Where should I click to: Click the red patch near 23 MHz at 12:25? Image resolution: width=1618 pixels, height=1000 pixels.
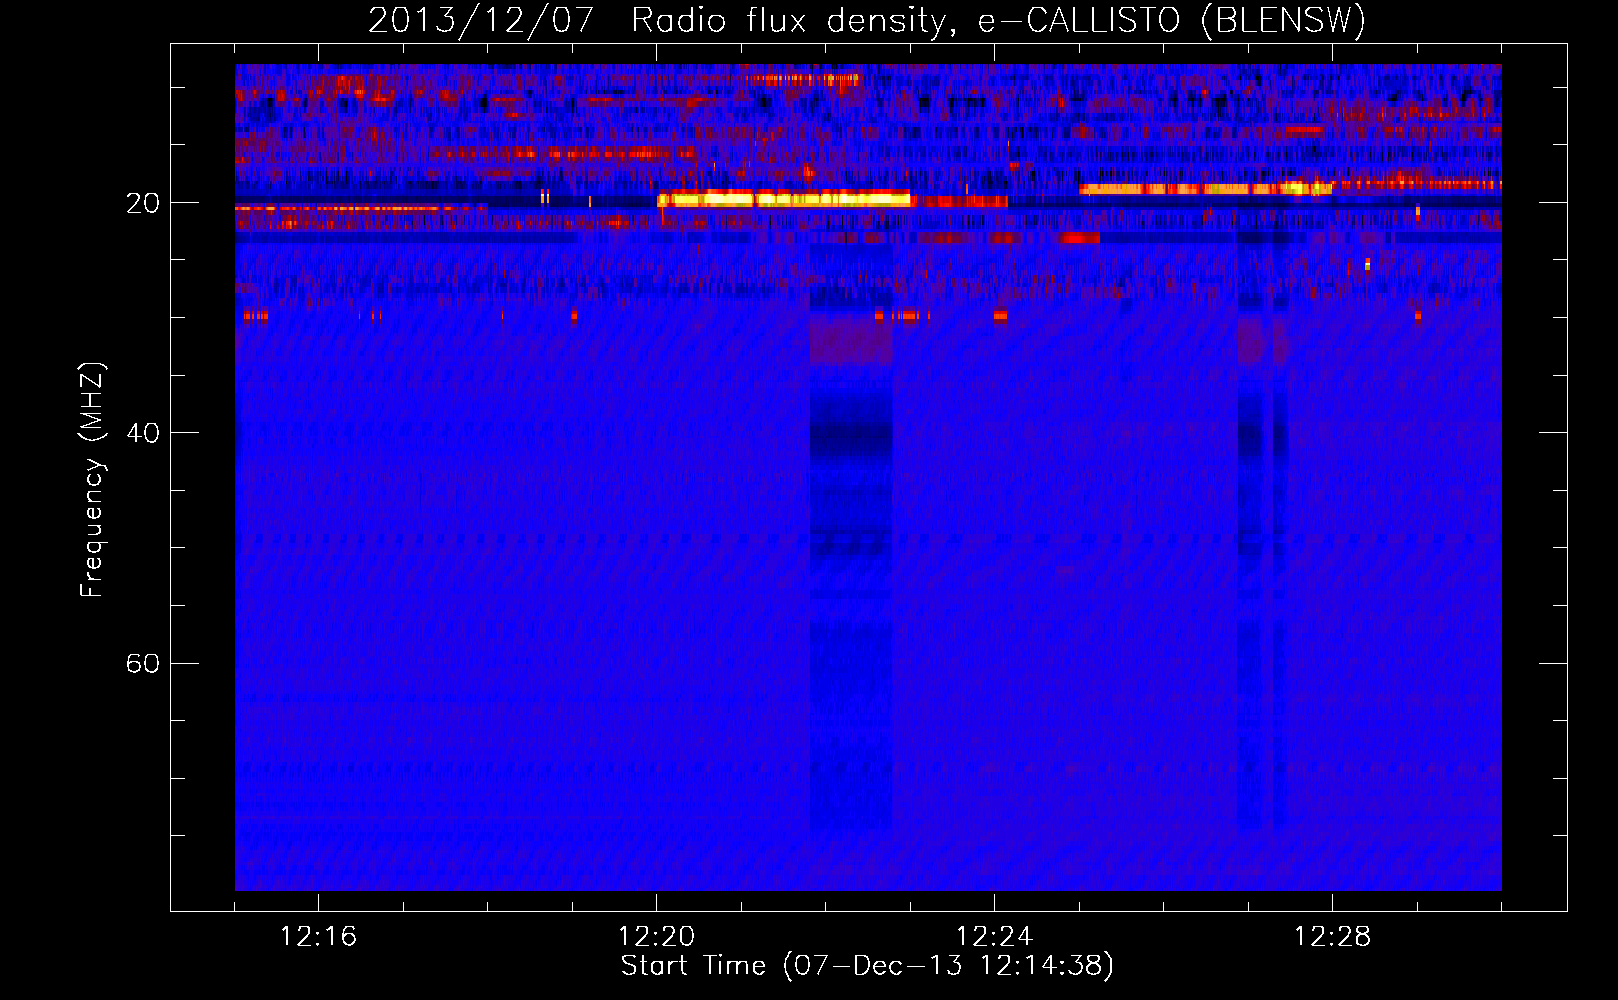1079,238
